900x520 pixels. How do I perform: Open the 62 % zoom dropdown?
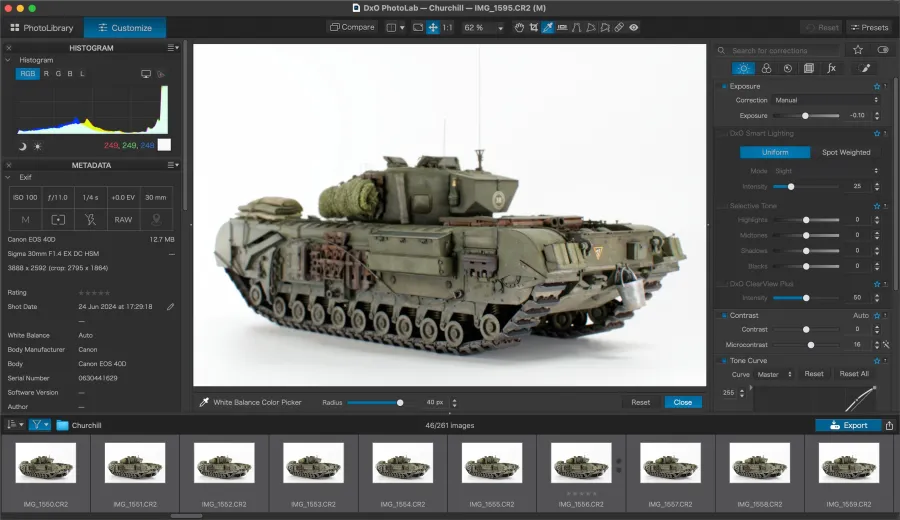pos(483,28)
